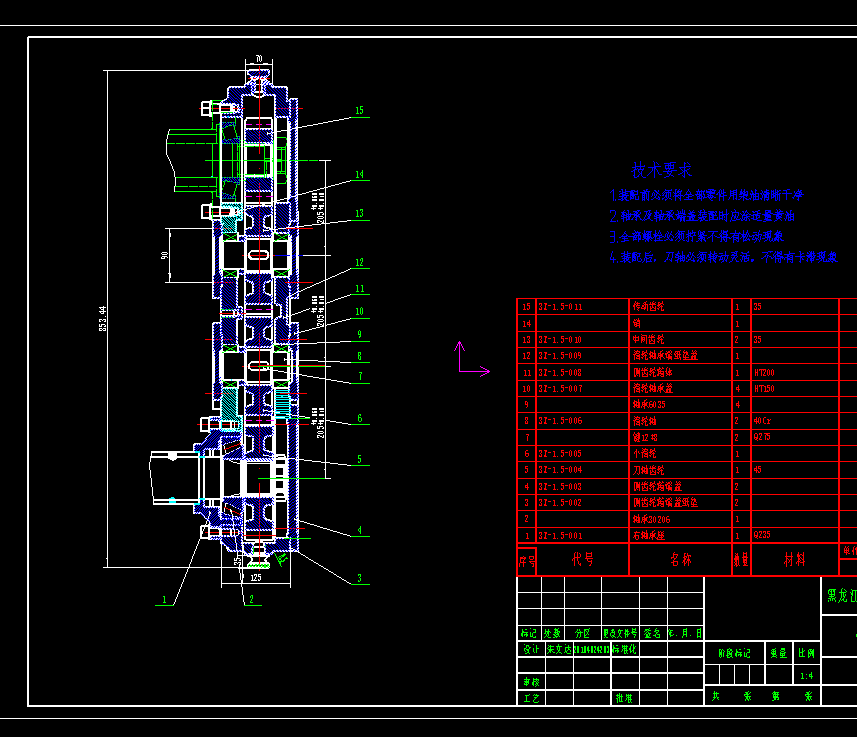This screenshot has height=737, width=857.
Task: Select technical requirement line 1 in blue
Action: (x=706, y=195)
